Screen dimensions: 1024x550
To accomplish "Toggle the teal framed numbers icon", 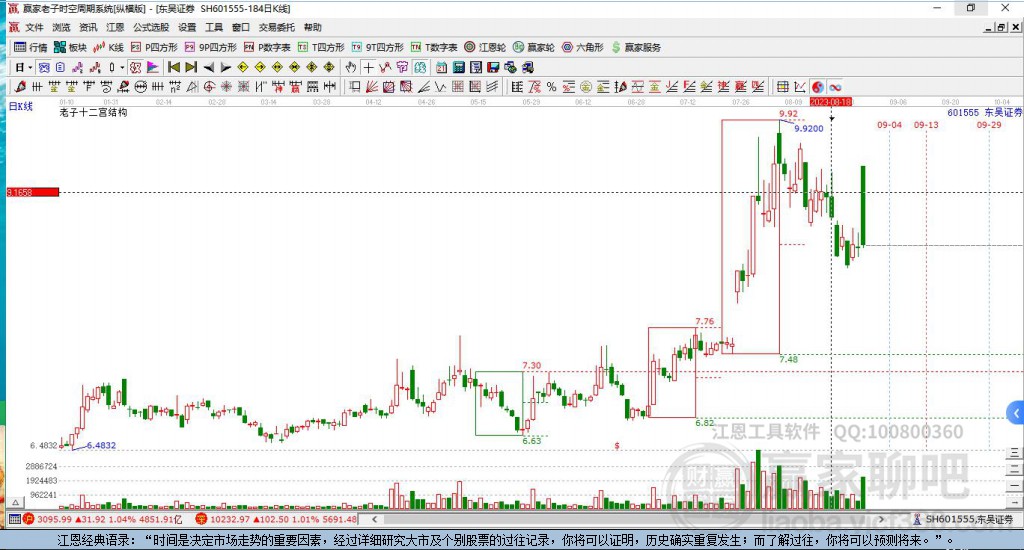I will coord(420,67).
